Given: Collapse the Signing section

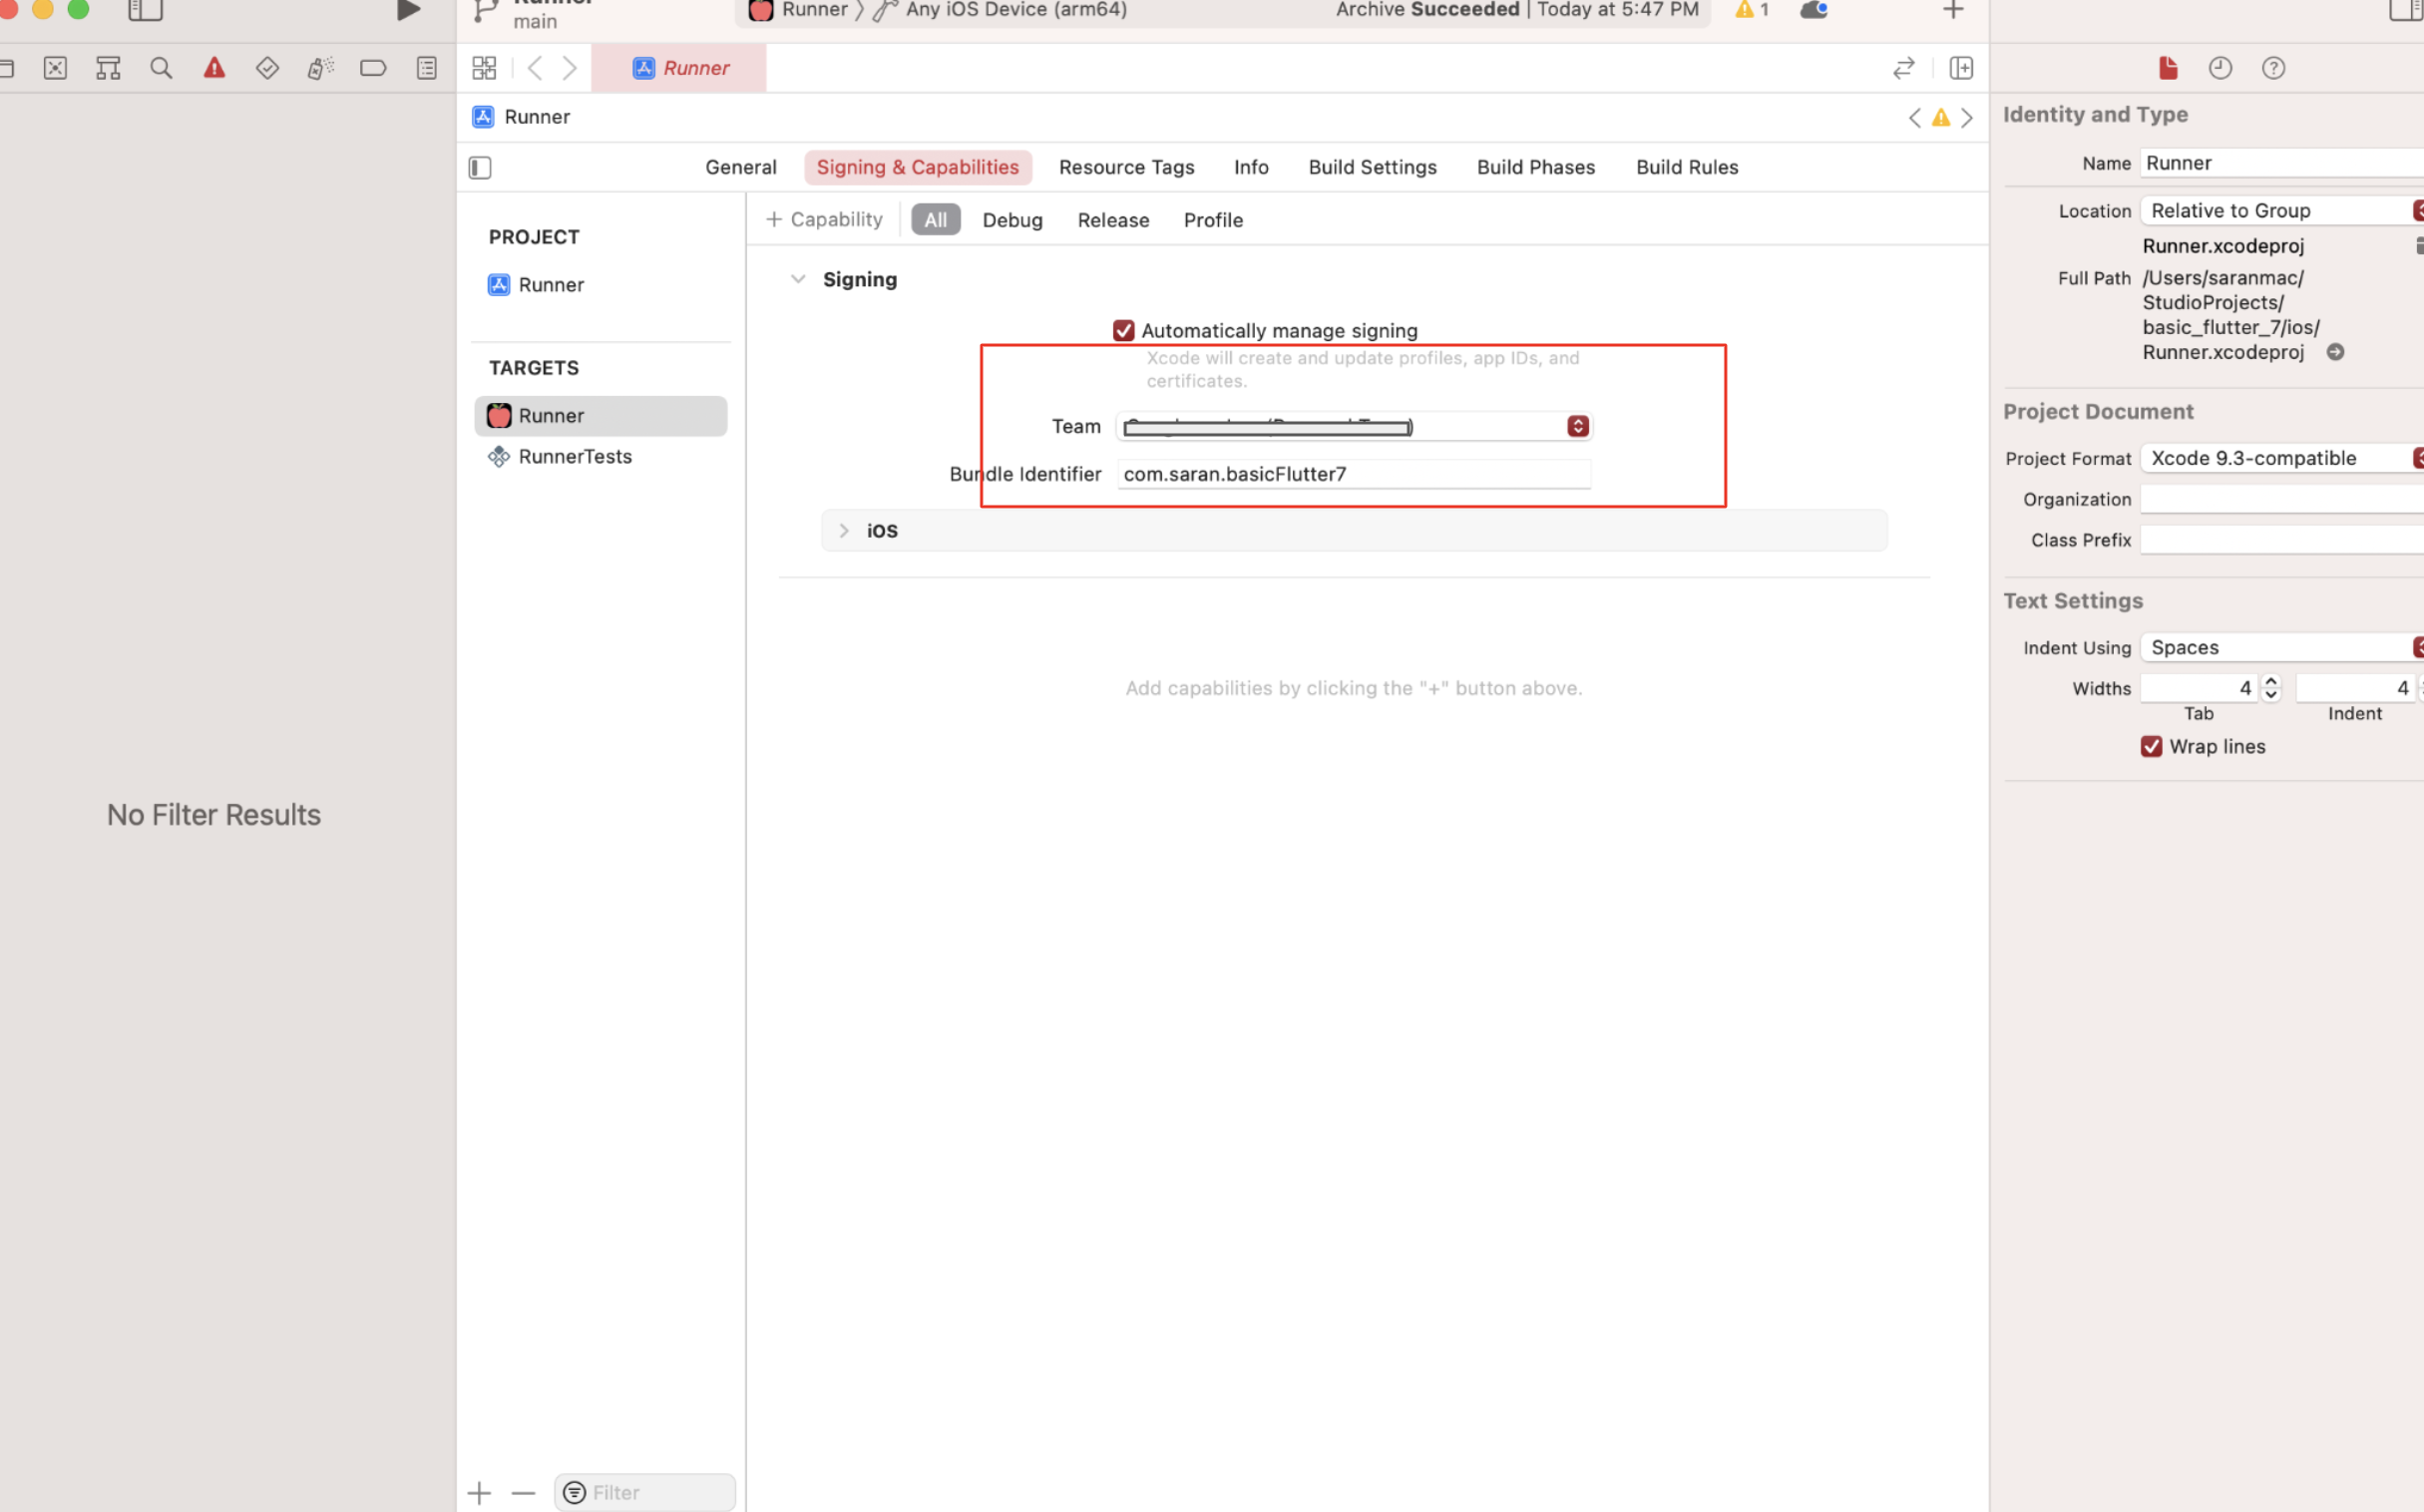Looking at the screenshot, I should pos(798,280).
